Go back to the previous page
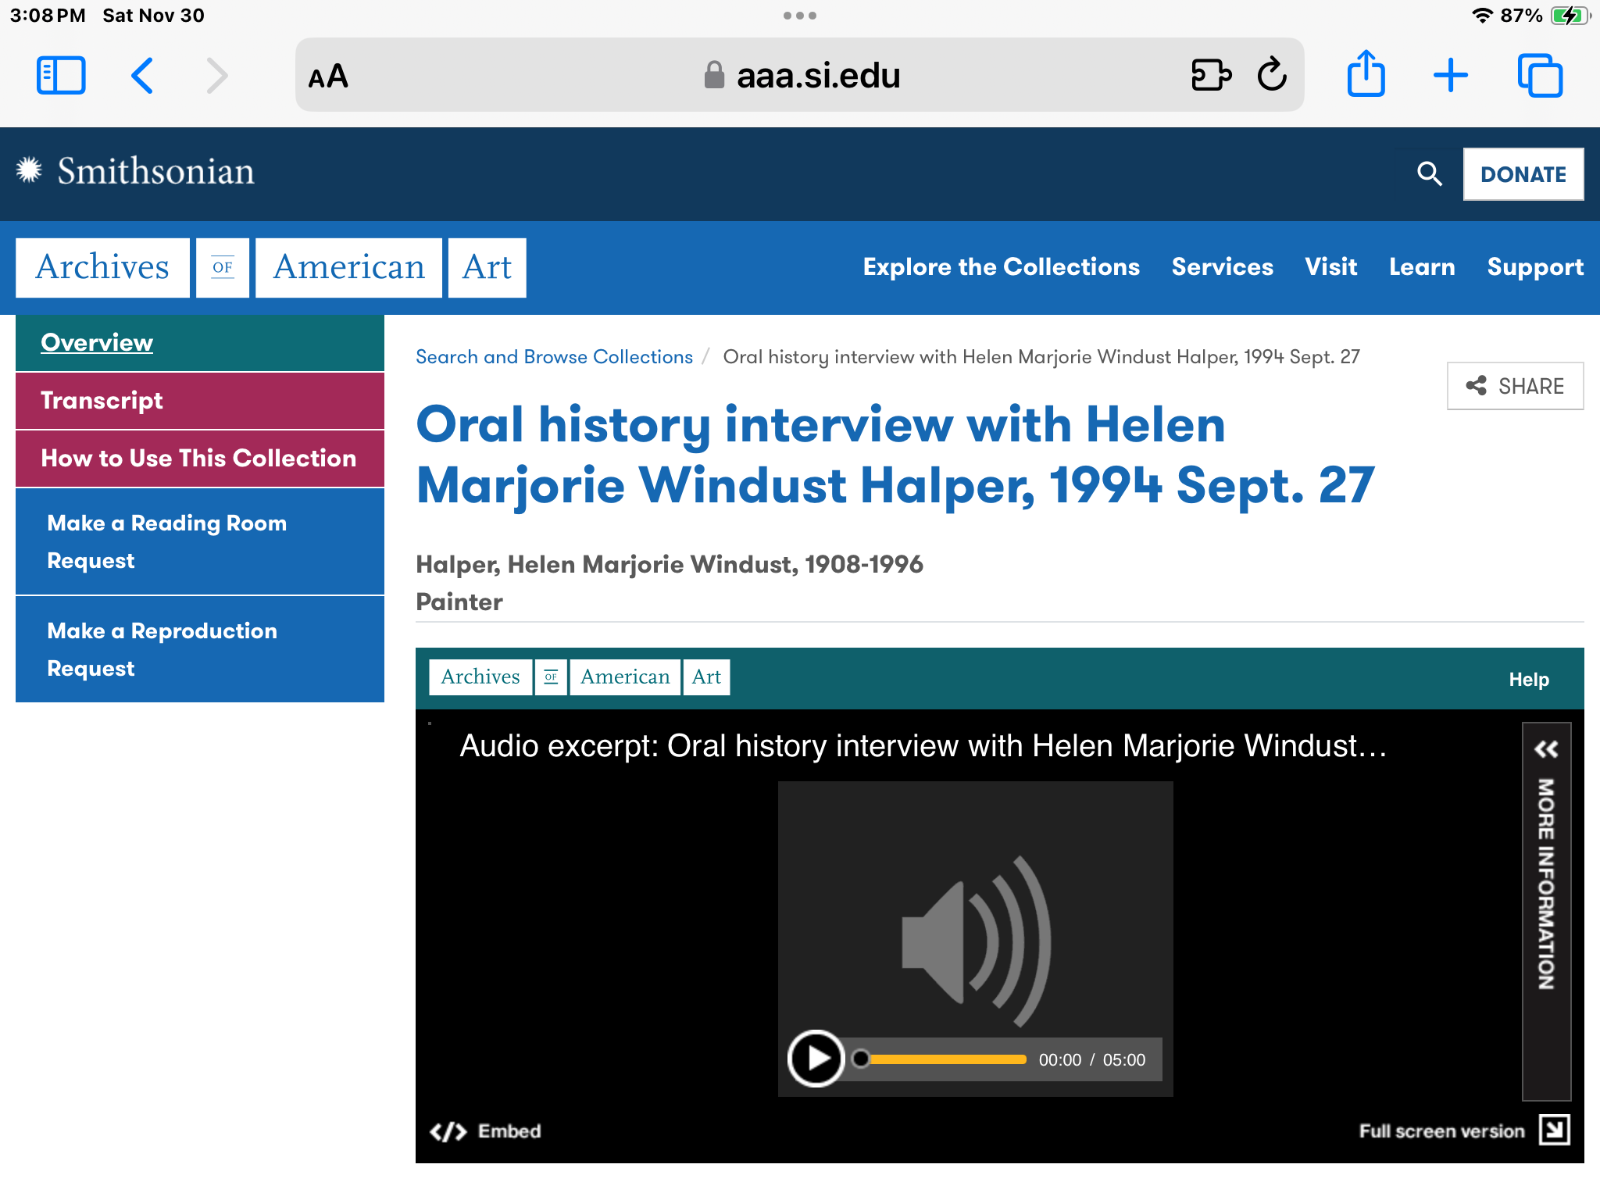Image resolution: width=1600 pixels, height=1200 pixels. [x=143, y=76]
